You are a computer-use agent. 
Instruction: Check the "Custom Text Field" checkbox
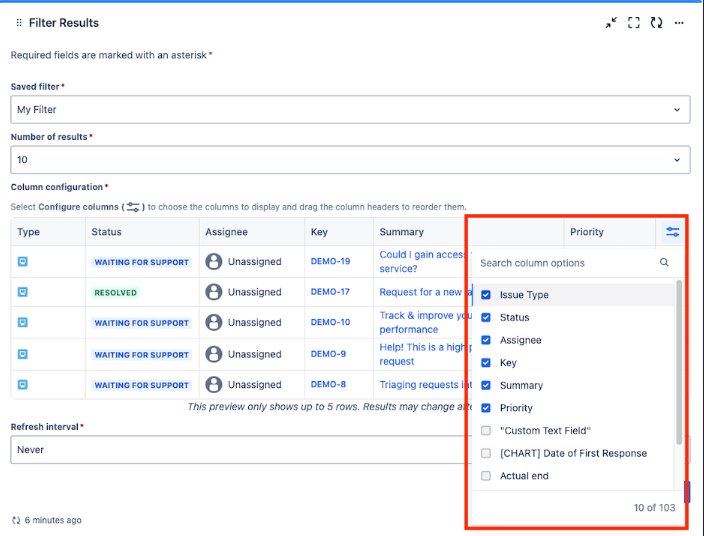pyautogui.click(x=486, y=431)
